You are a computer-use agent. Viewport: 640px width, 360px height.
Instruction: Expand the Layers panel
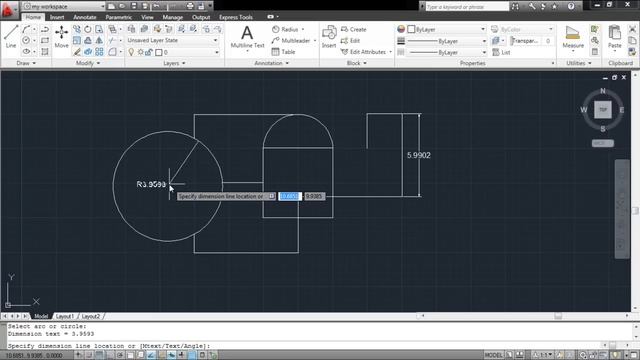(x=174, y=63)
